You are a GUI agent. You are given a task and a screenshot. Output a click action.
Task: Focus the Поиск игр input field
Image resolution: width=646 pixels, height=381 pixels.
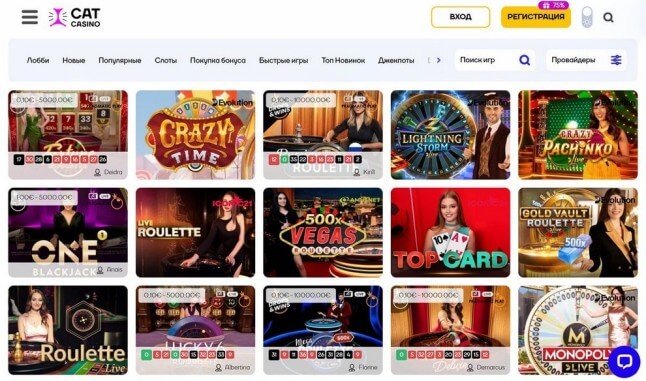click(485, 60)
